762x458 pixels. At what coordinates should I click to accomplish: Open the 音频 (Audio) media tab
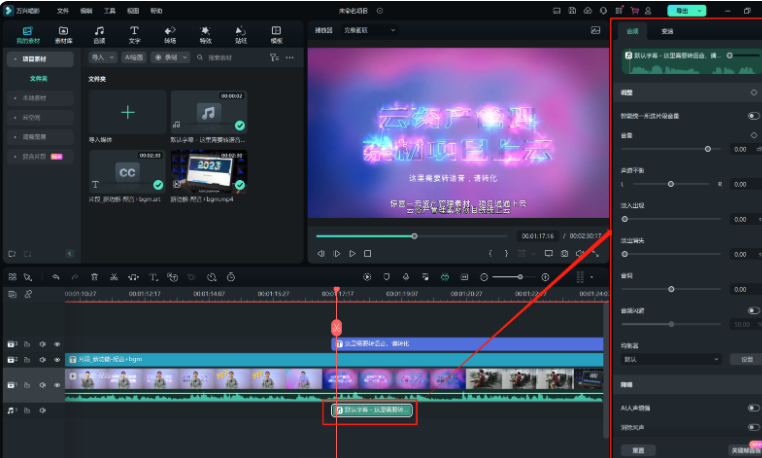(x=99, y=35)
